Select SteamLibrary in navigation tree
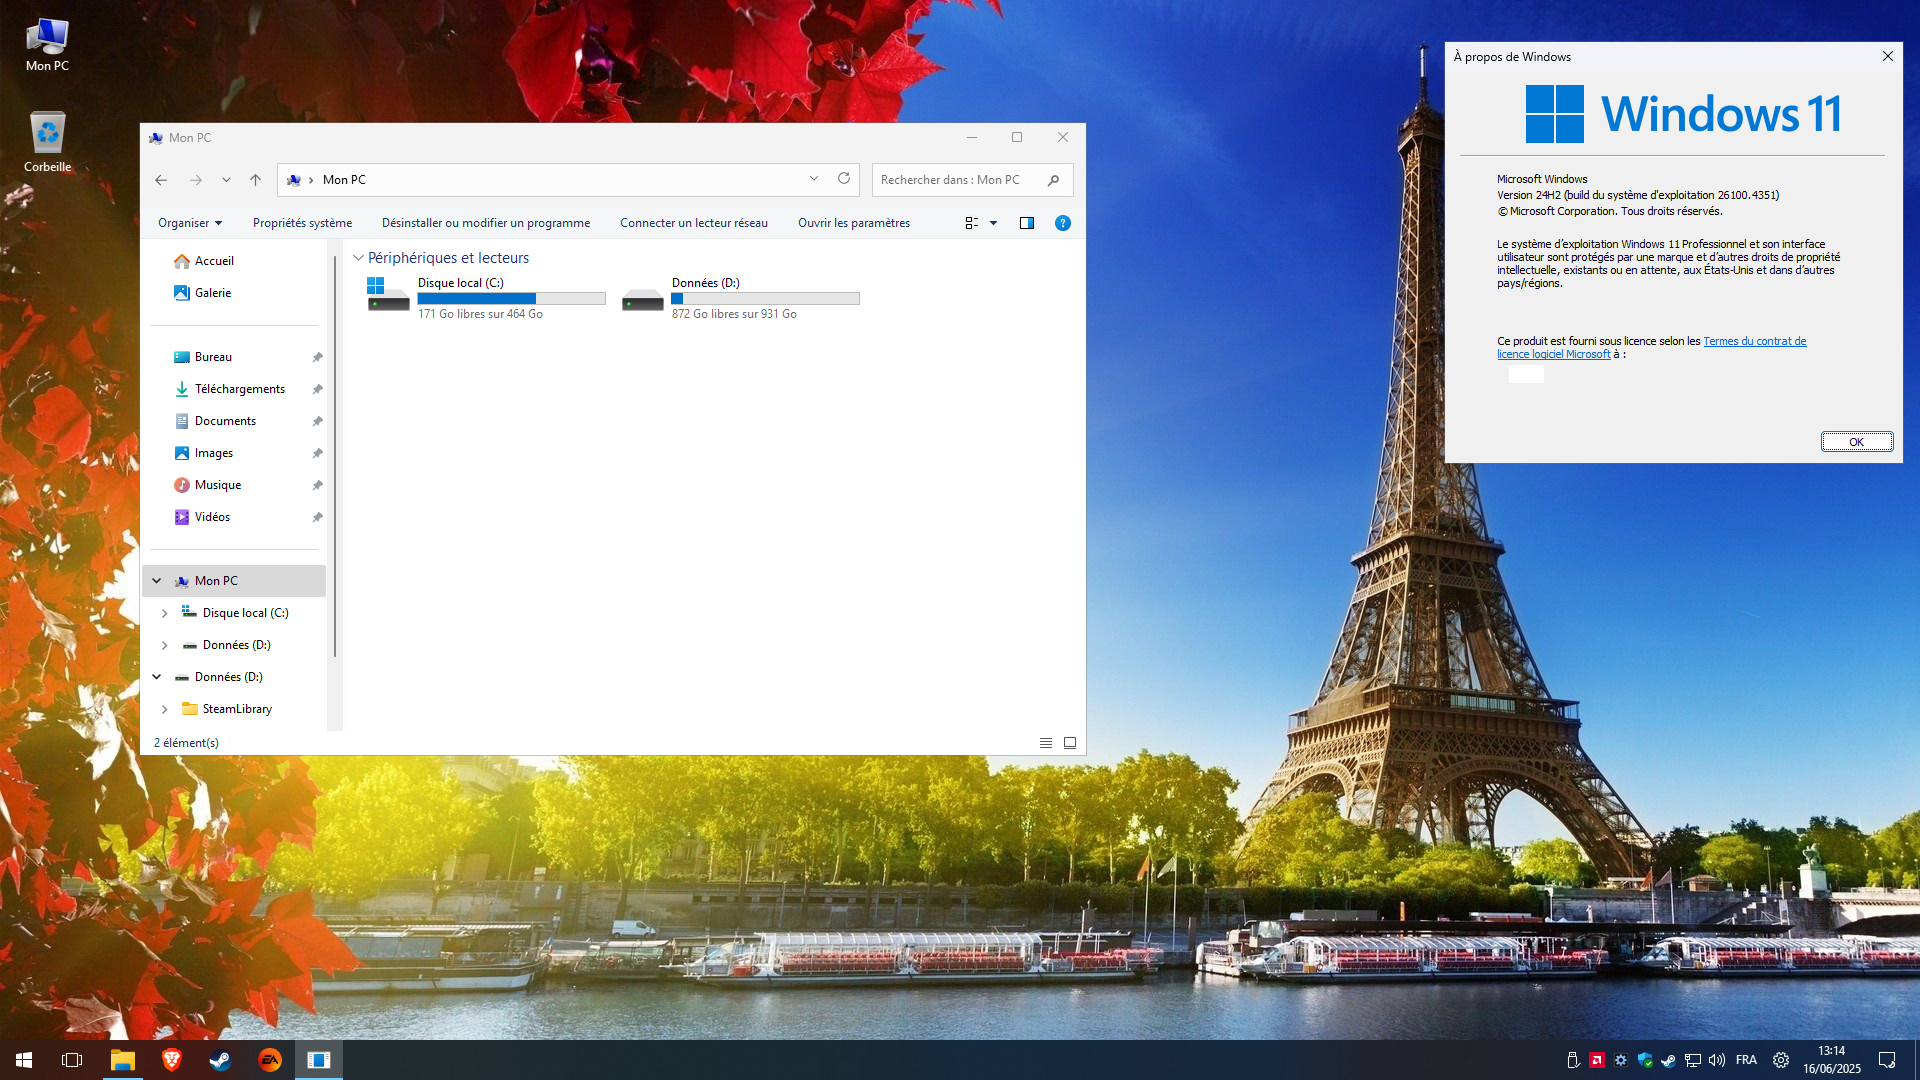 [x=237, y=709]
